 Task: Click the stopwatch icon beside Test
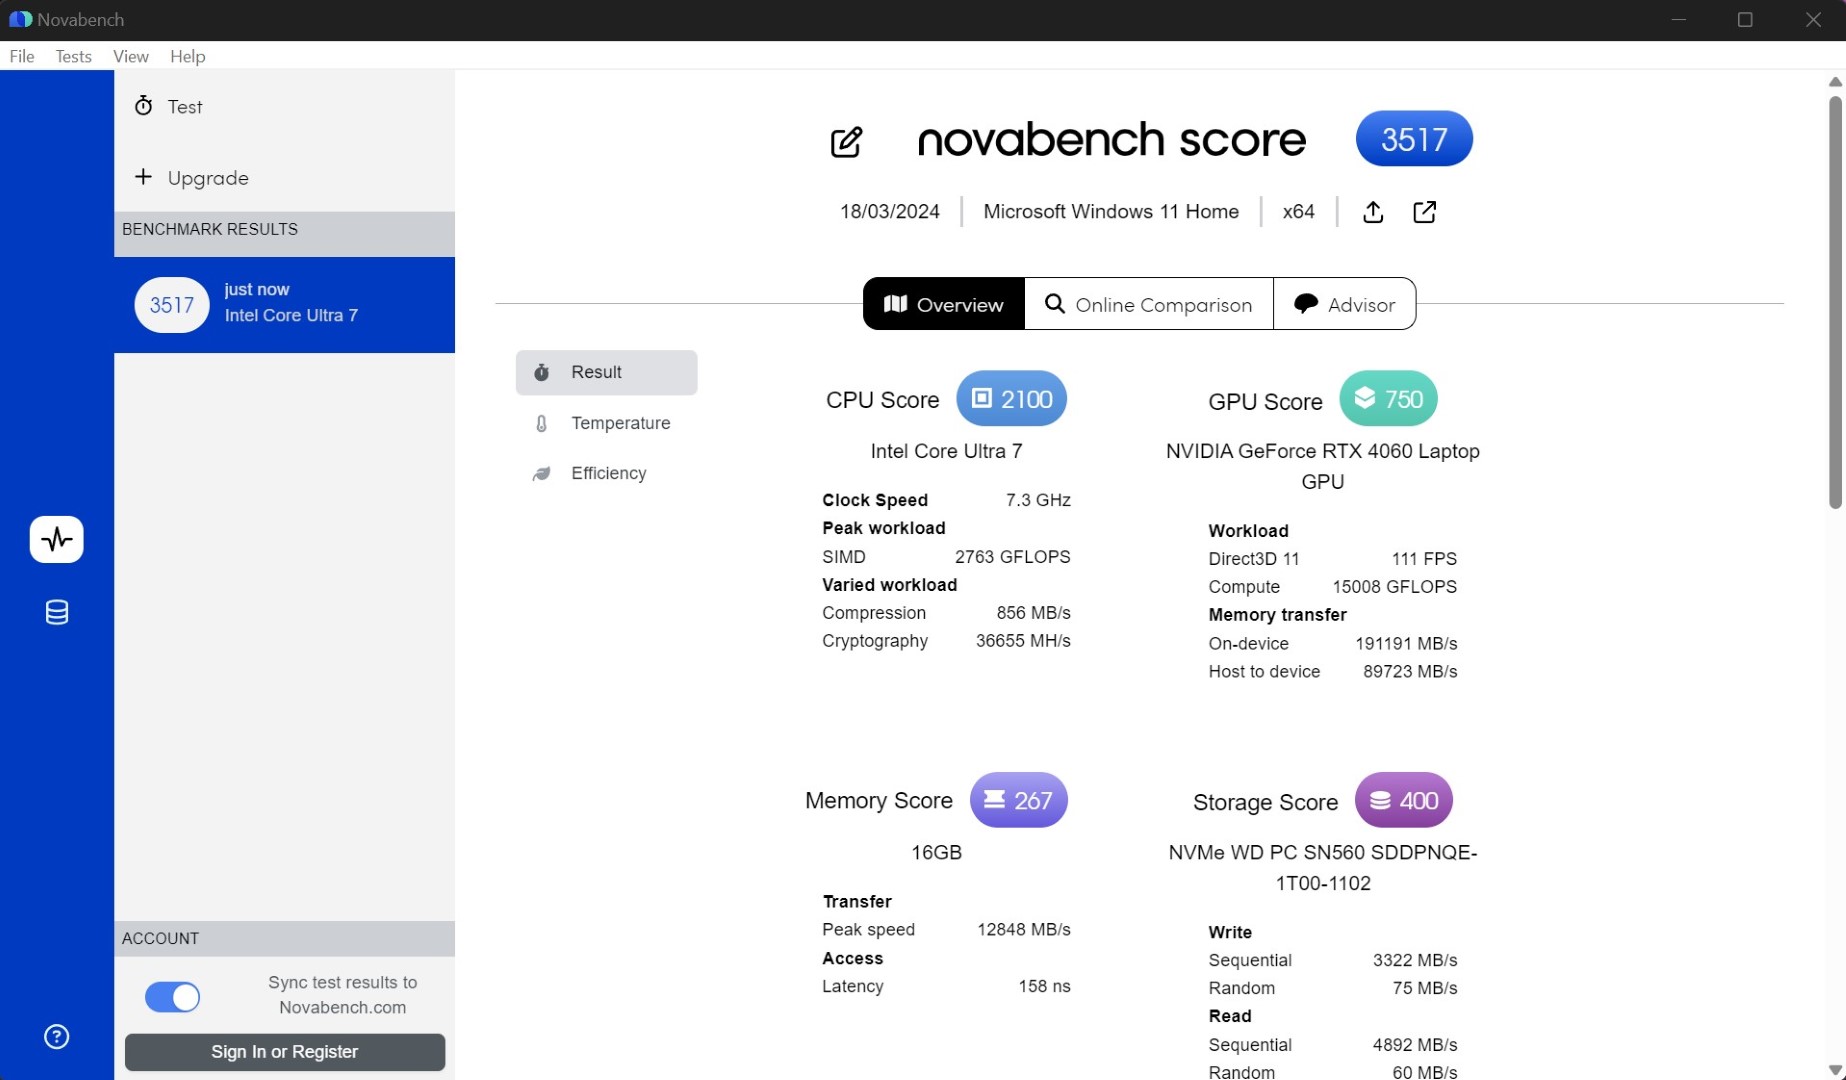143,106
